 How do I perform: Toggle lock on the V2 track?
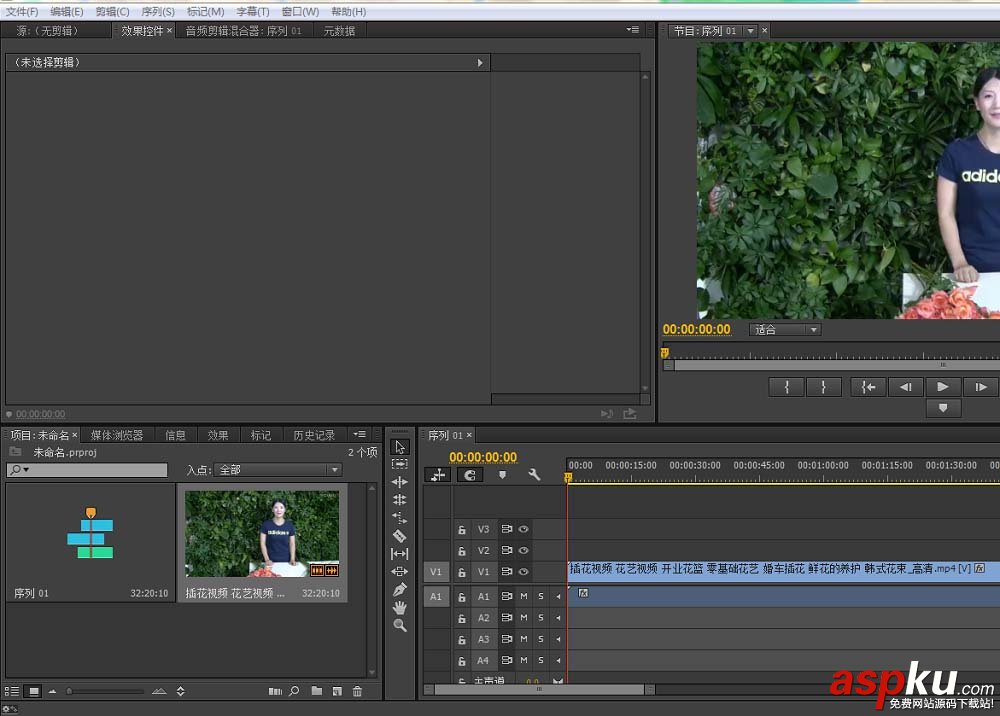(x=462, y=551)
